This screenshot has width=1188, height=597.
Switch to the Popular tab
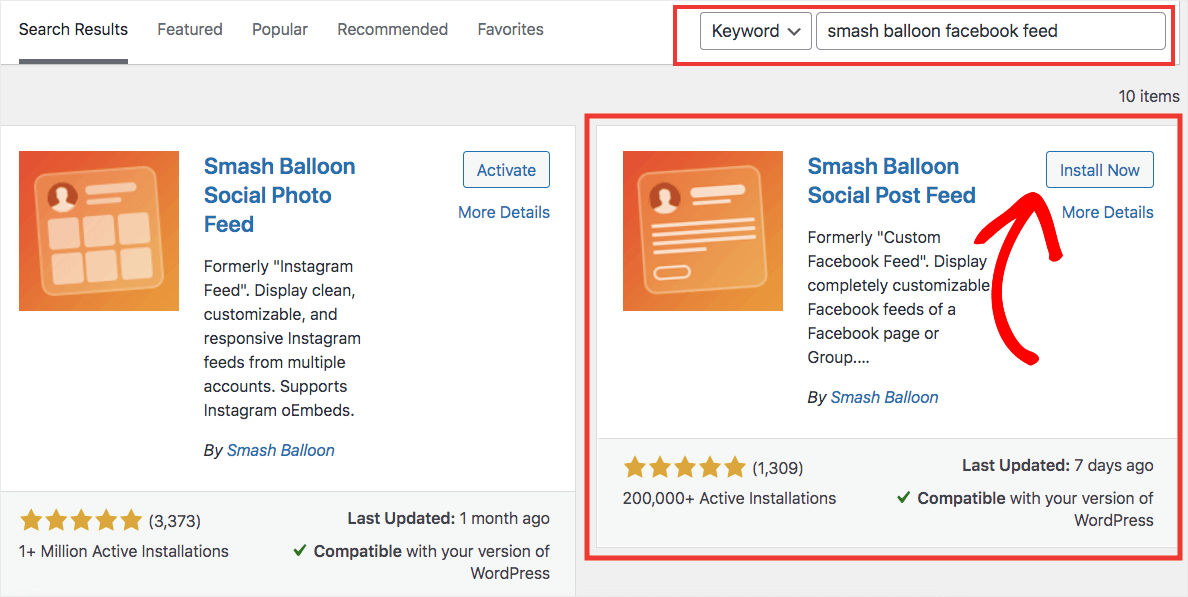[x=279, y=29]
